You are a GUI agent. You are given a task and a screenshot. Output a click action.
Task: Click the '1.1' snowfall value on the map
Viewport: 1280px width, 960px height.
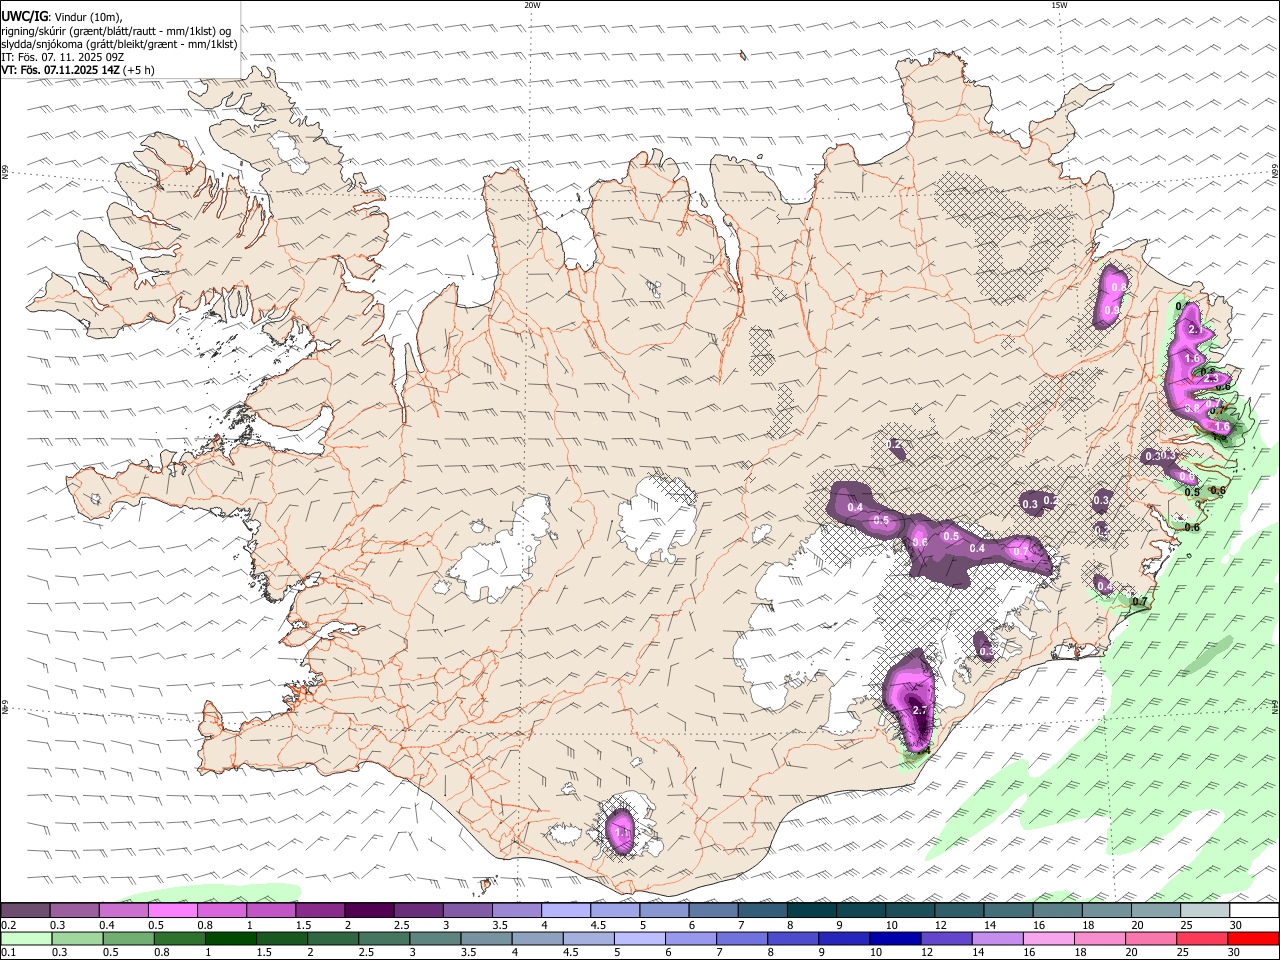tap(621, 832)
